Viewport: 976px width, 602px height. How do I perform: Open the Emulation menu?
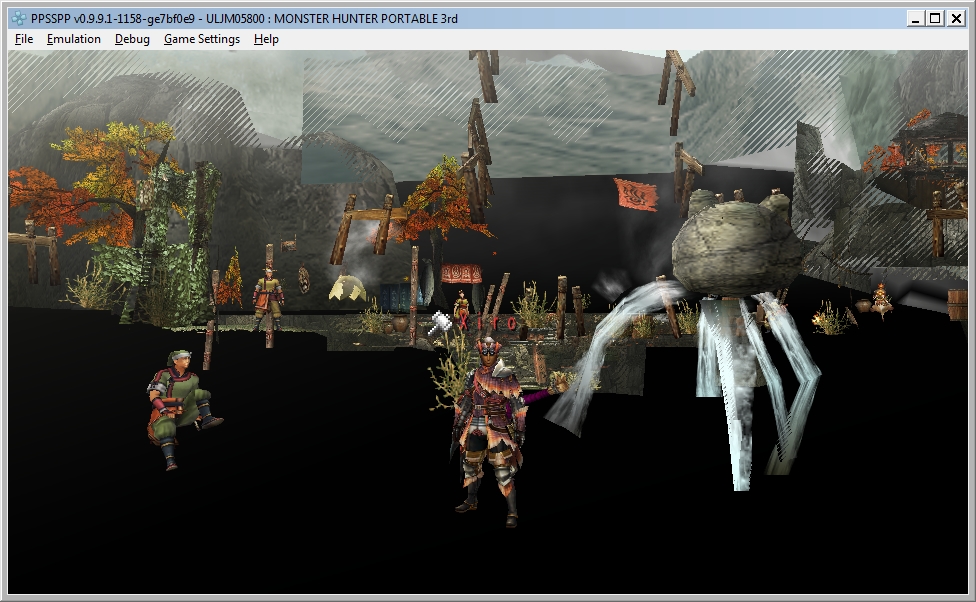(x=74, y=39)
